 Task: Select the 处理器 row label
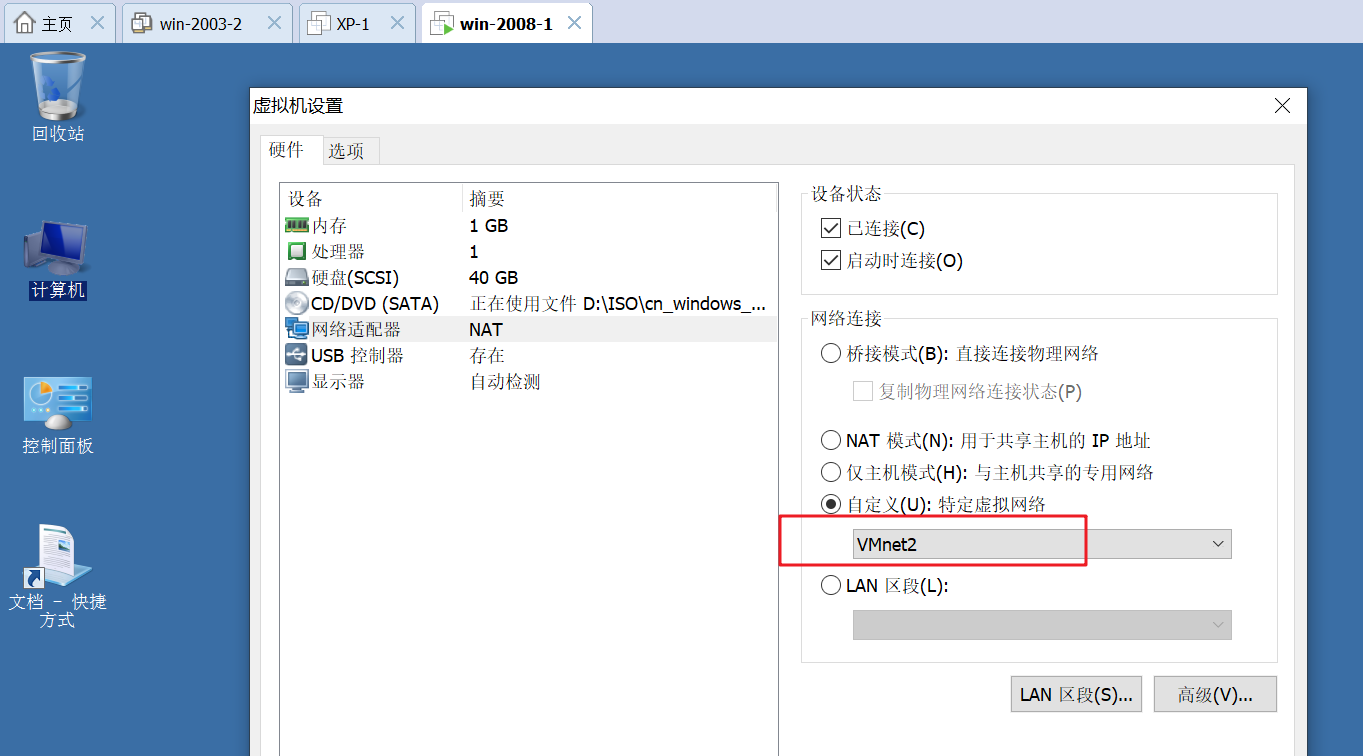click(x=338, y=252)
